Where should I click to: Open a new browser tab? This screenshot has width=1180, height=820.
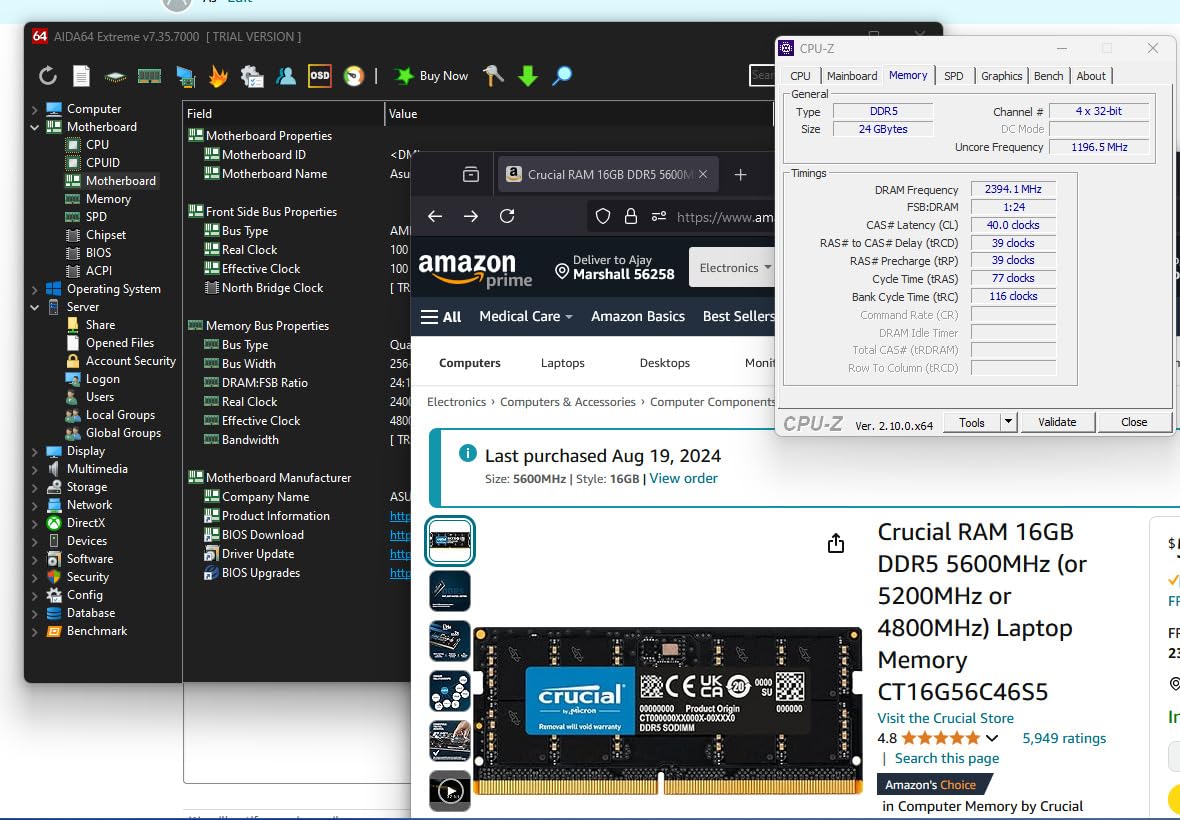[741, 175]
